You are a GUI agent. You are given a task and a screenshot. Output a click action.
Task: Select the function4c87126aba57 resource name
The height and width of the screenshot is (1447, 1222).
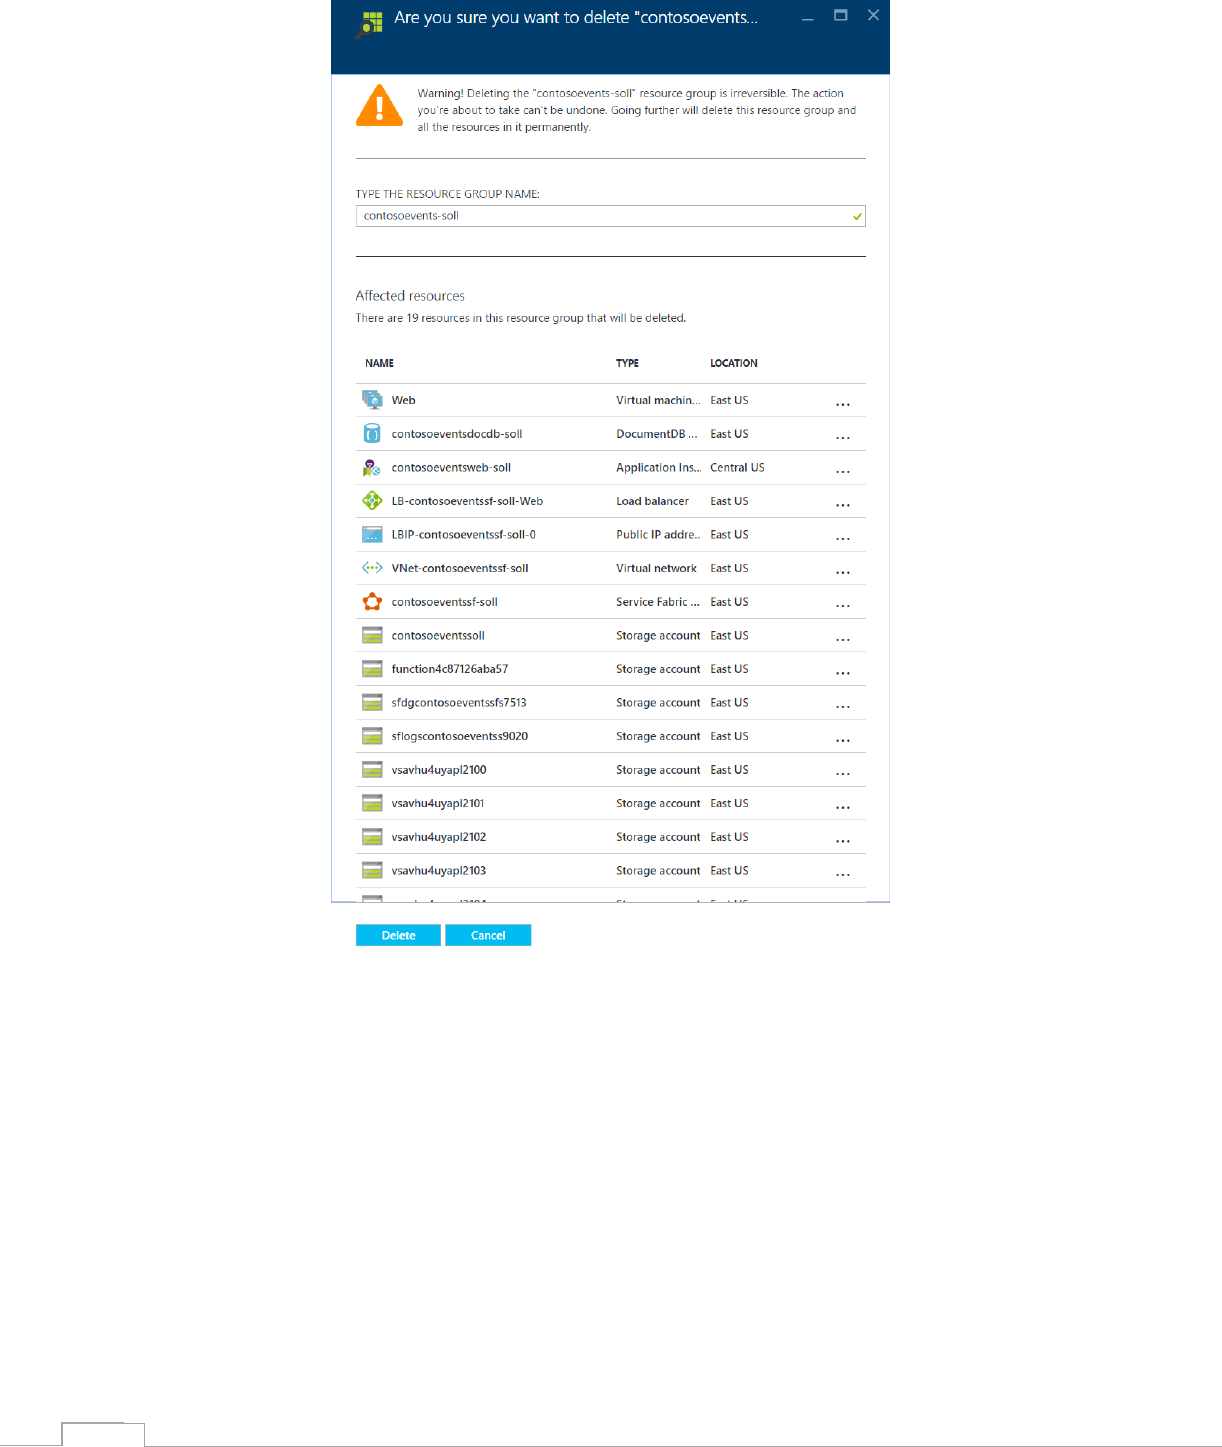450,669
